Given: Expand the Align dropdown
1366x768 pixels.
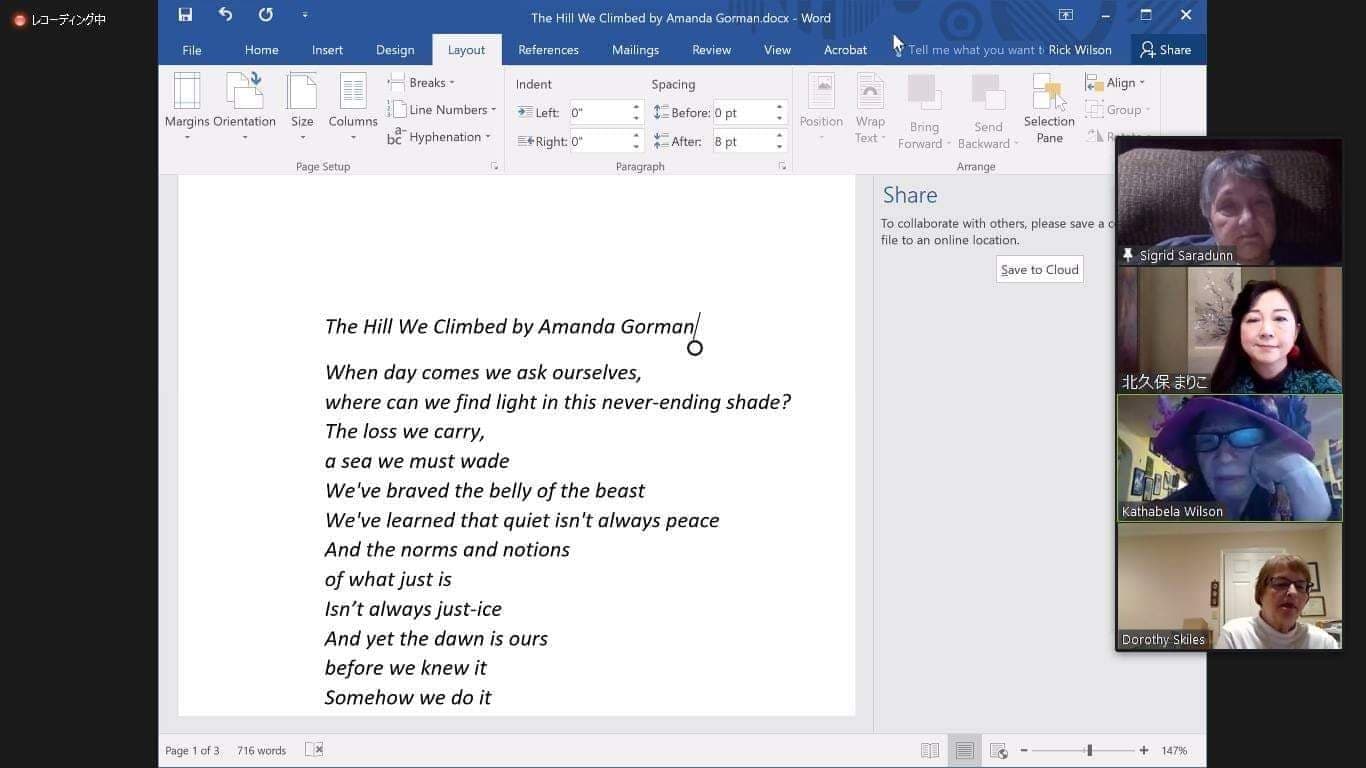Looking at the screenshot, I should (x=1115, y=83).
